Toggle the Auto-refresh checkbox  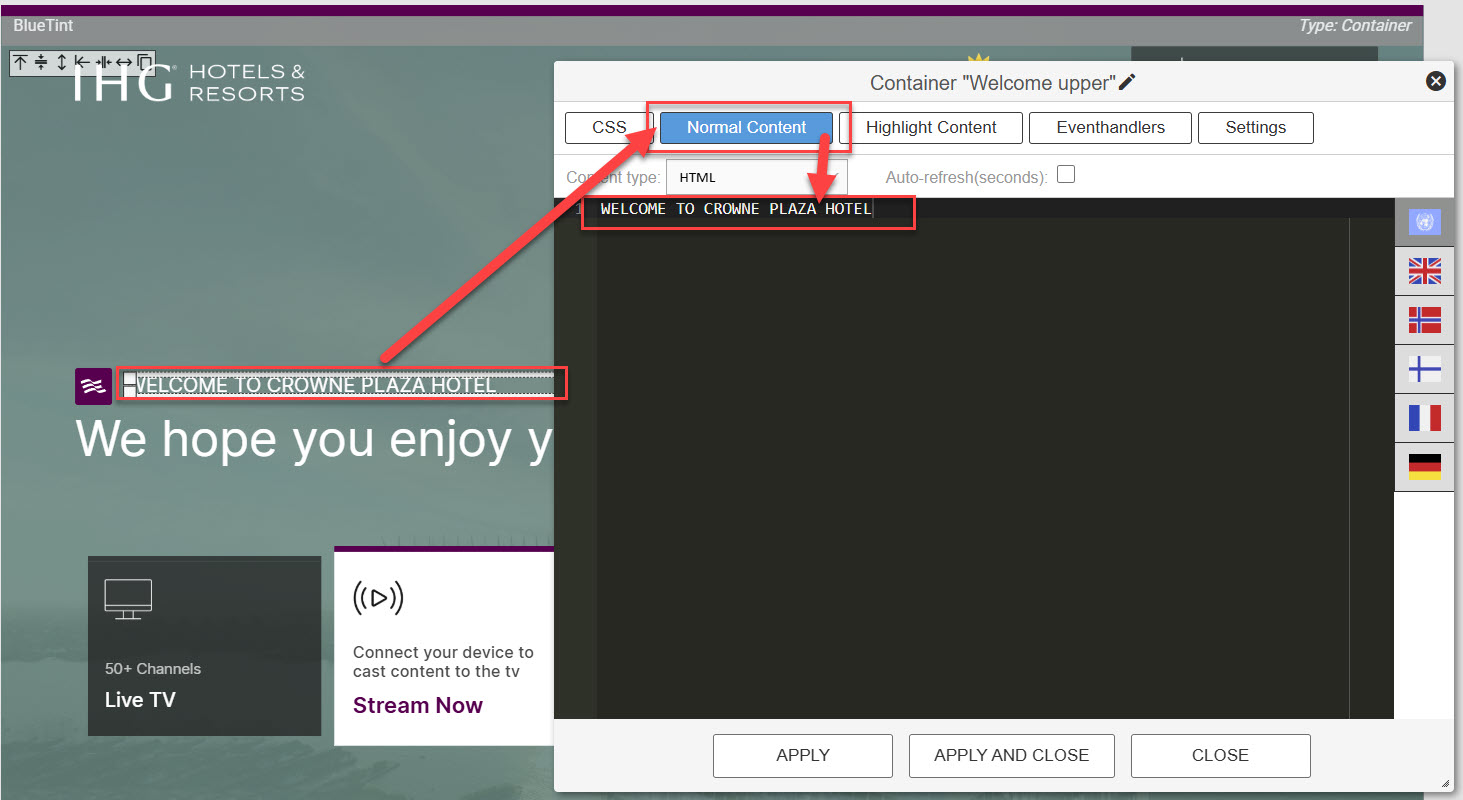tap(1066, 175)
